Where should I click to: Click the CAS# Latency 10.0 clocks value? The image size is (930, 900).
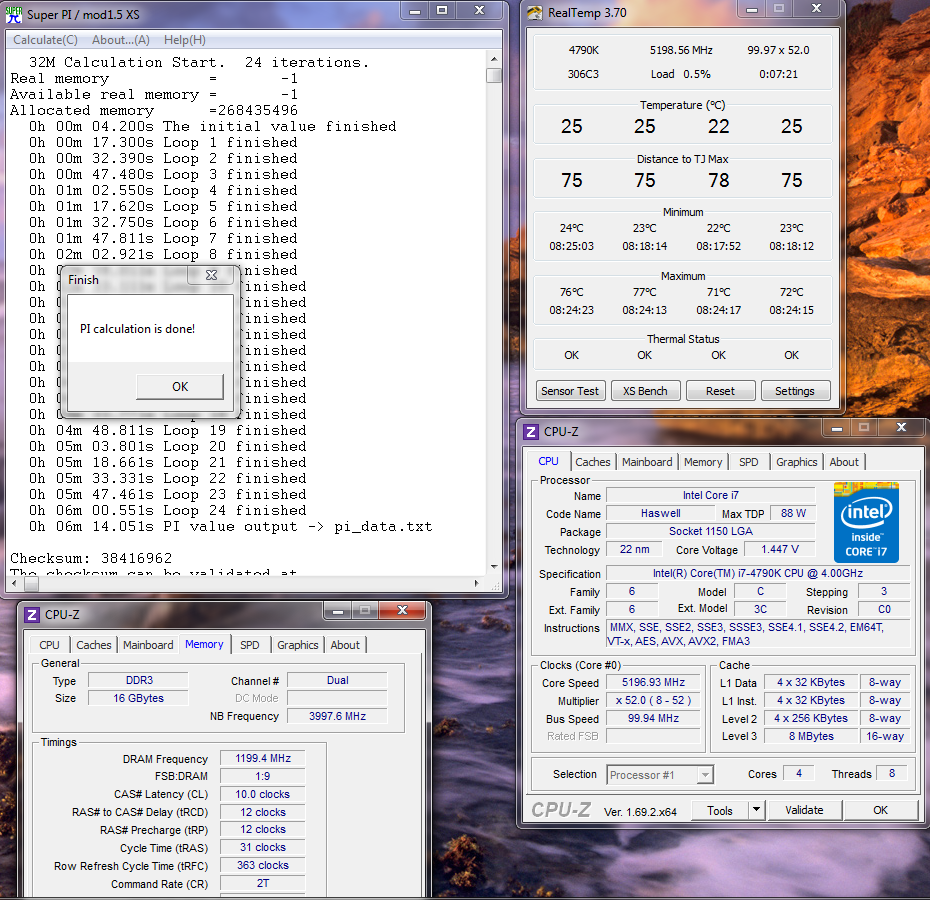263,794
